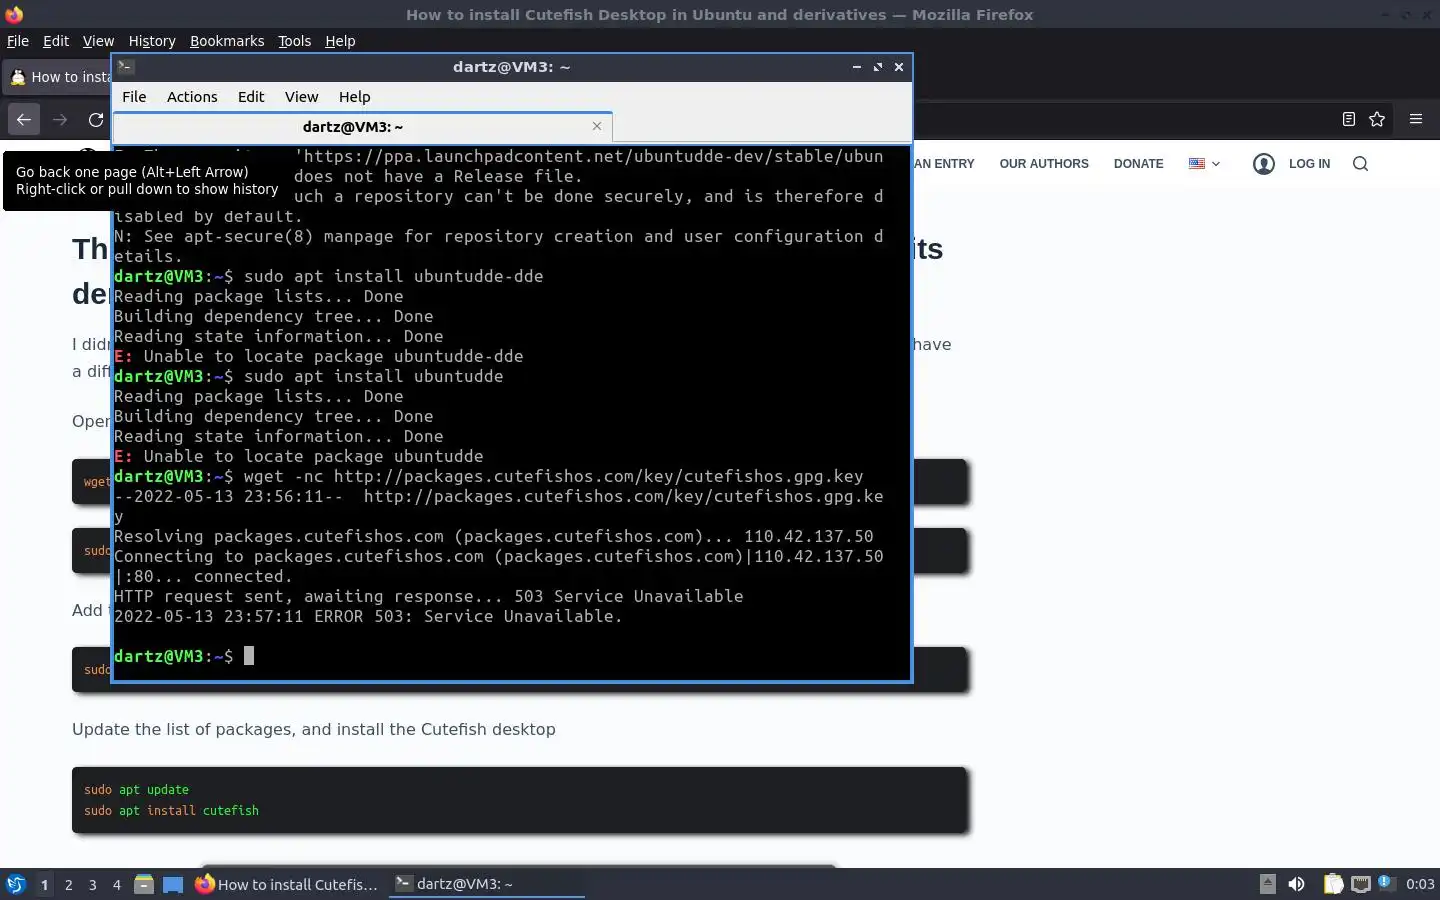Click the 'Unable to locate package ubuntudde-dde' line

[x=318, y=356]
